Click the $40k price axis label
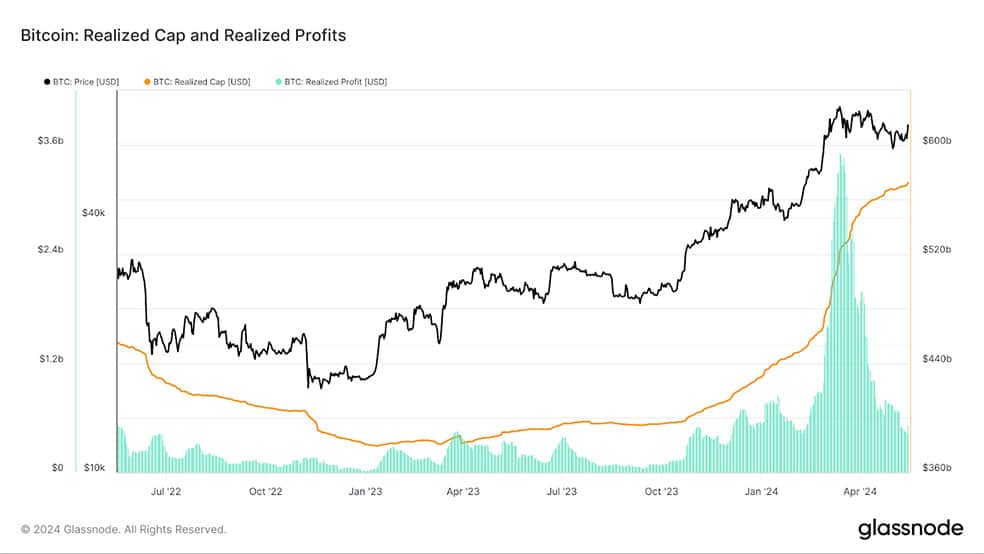Screen dimensions: 984x554 (x=94, y=213)
